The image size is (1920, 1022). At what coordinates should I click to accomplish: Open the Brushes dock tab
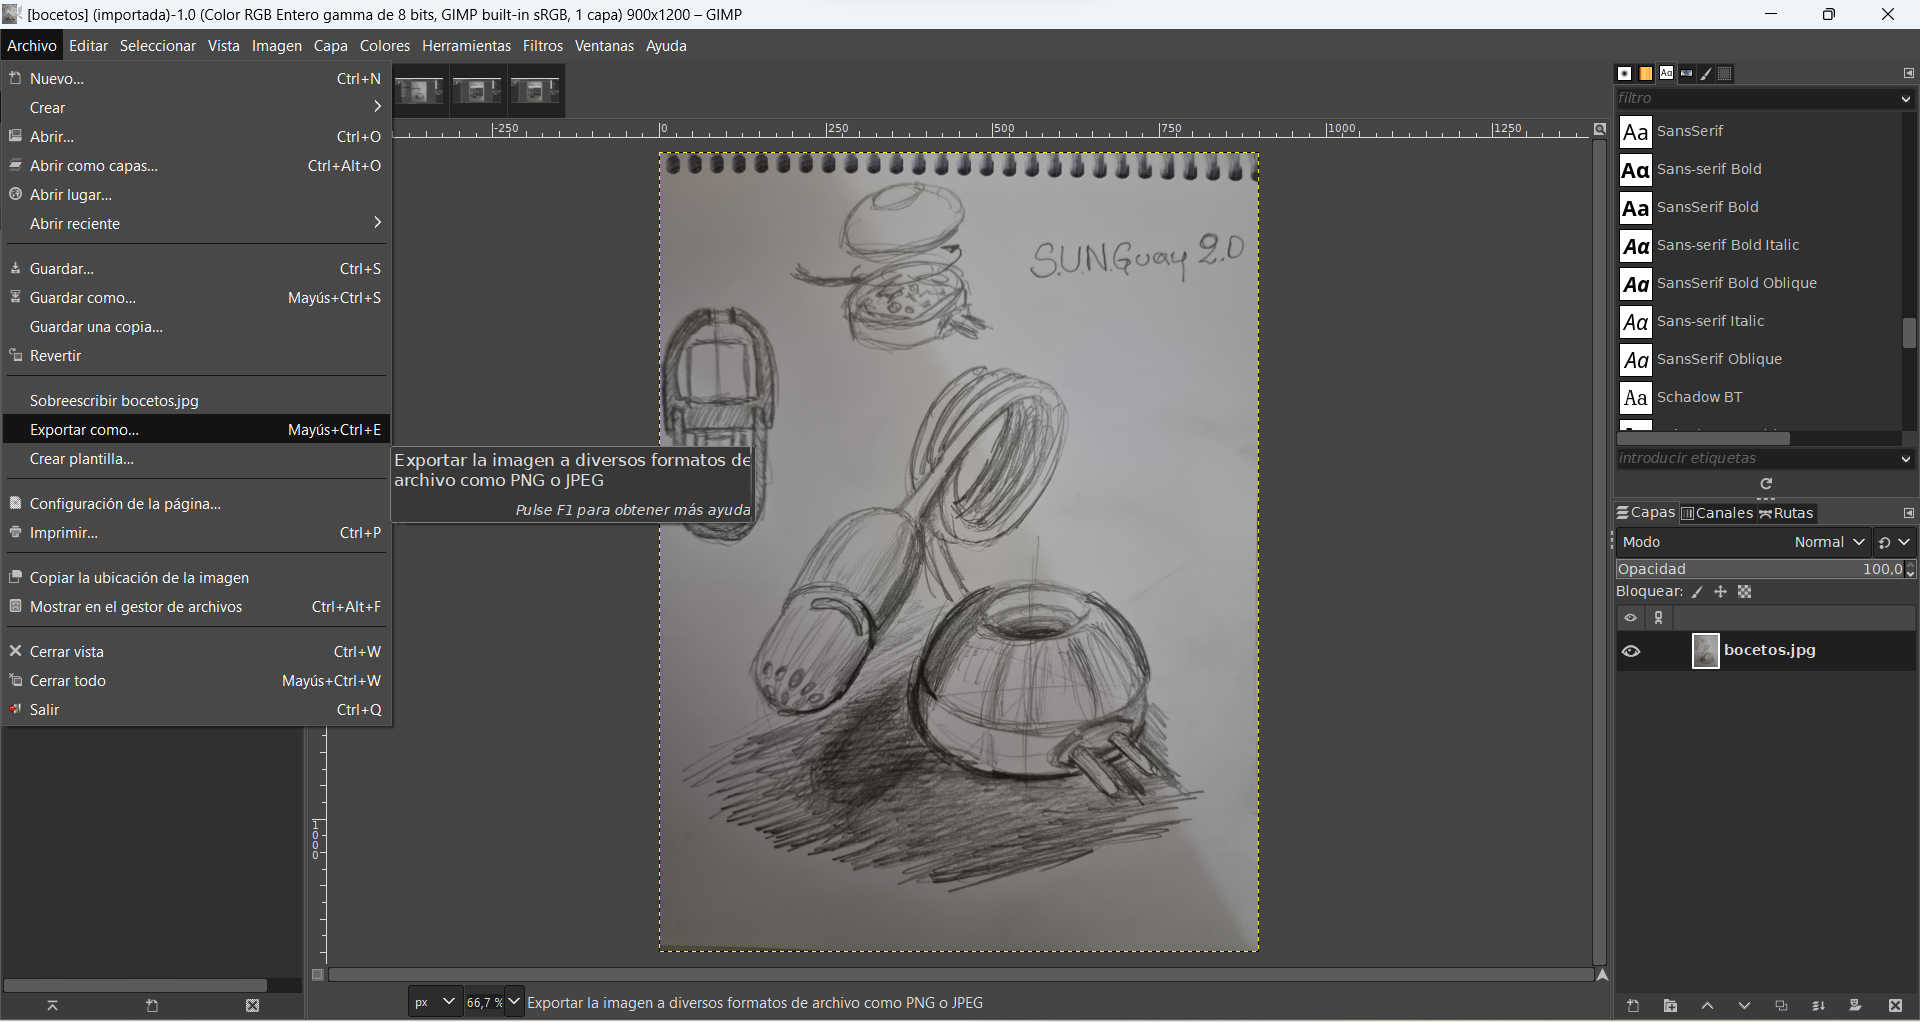coord(1625,74)
